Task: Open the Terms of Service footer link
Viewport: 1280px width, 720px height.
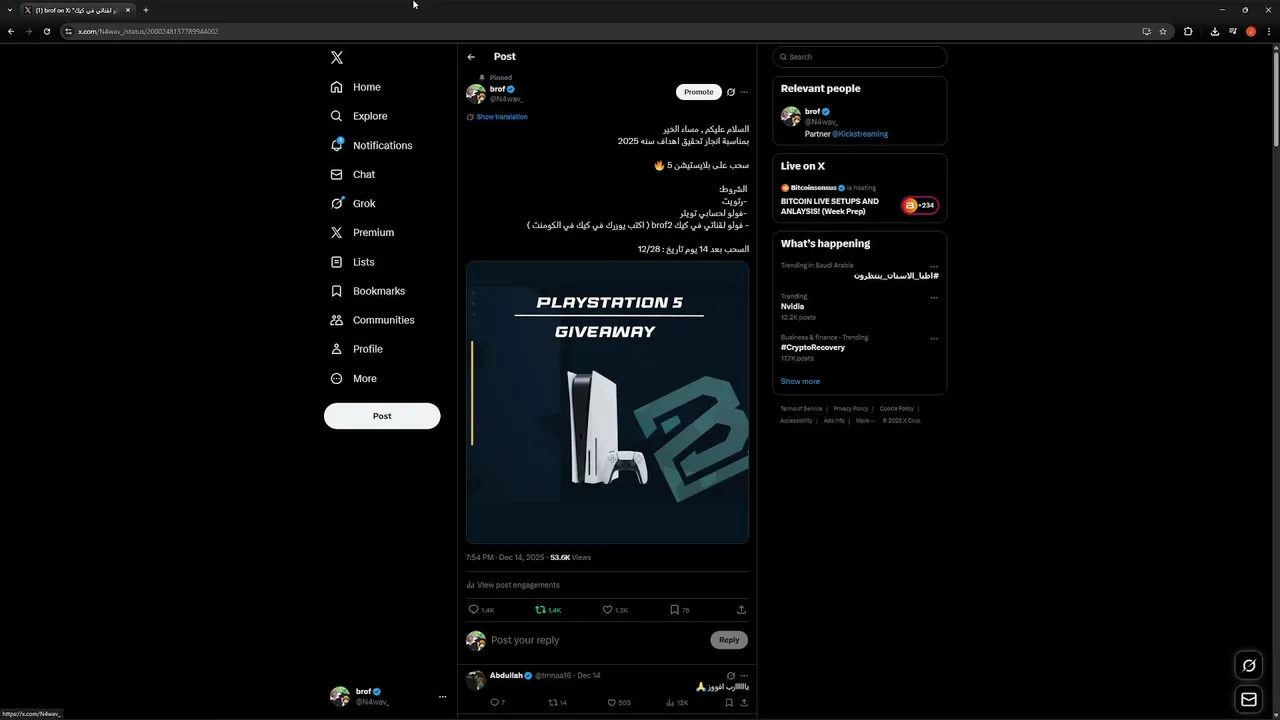Action: (801, 409)
